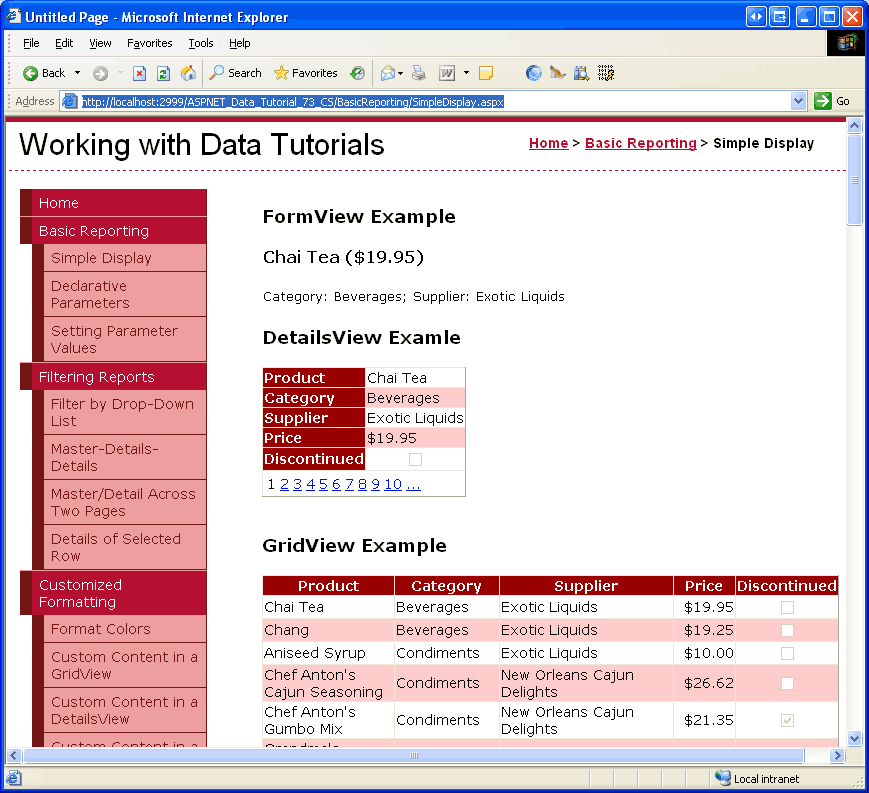This screenshot has height=793, width=869.
Task: Open the Back button history dropdown arrow
Action: (77, 73)
